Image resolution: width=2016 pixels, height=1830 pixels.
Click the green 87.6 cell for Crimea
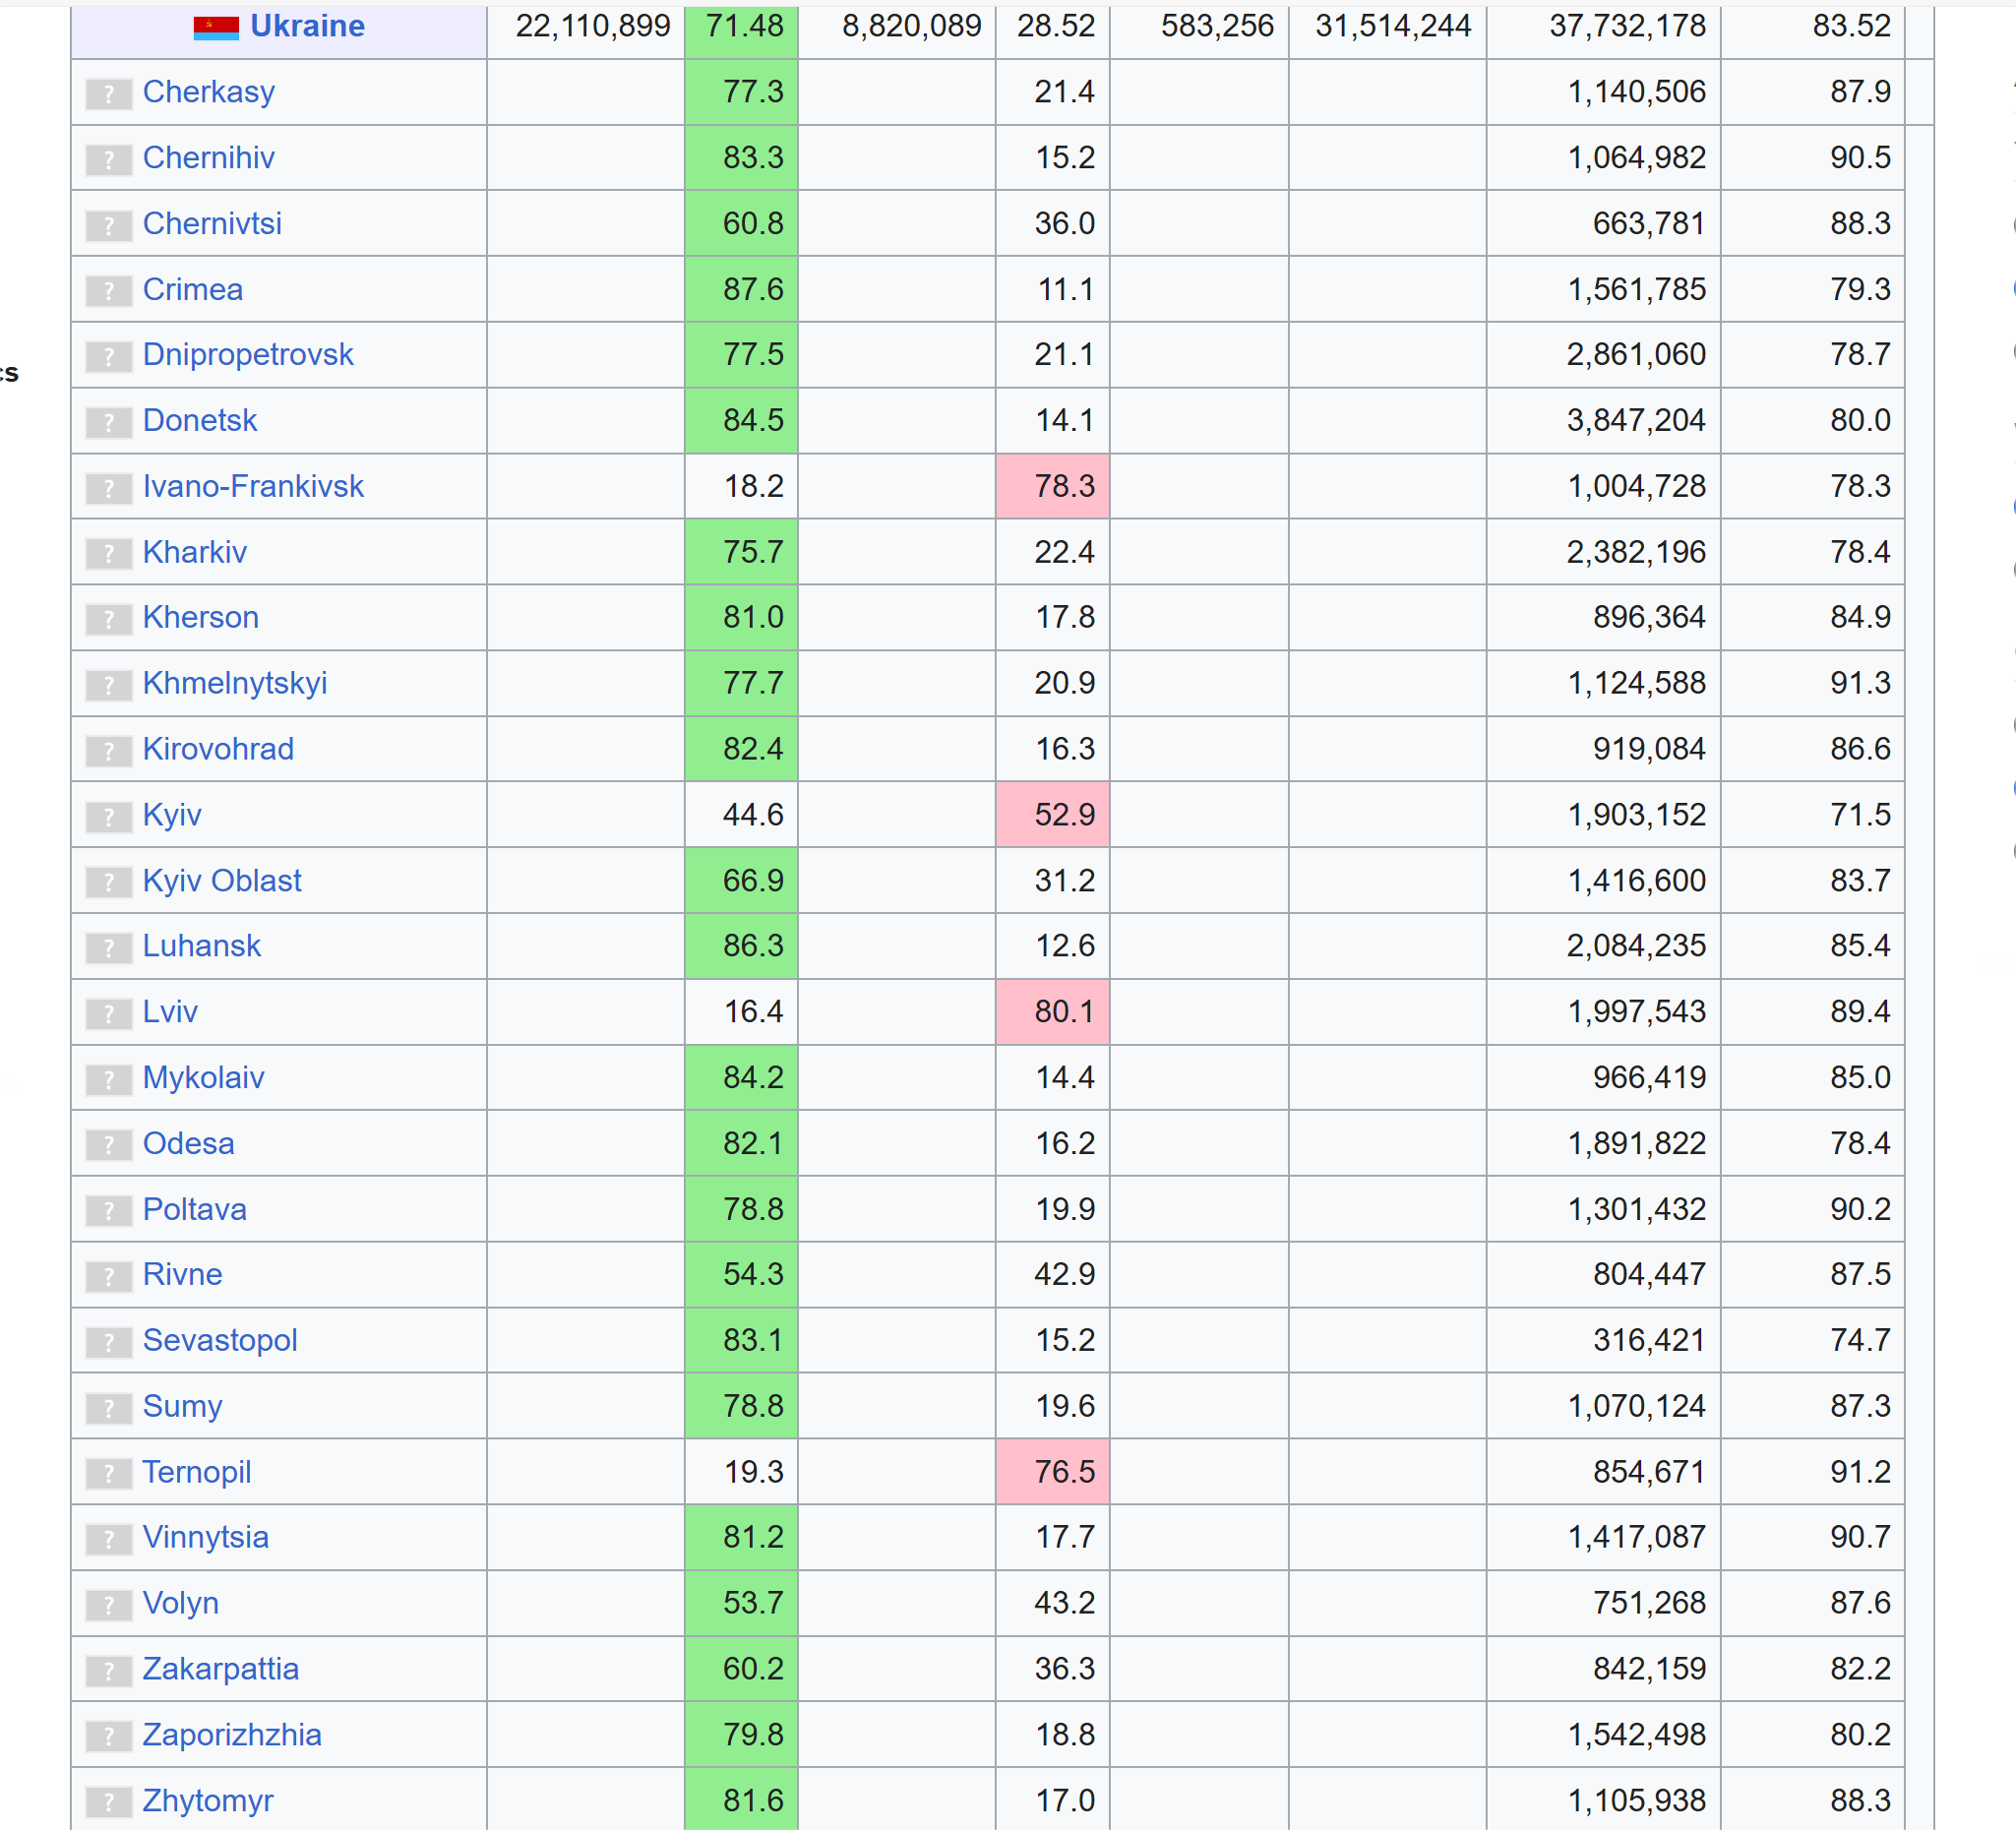(741, 290)
